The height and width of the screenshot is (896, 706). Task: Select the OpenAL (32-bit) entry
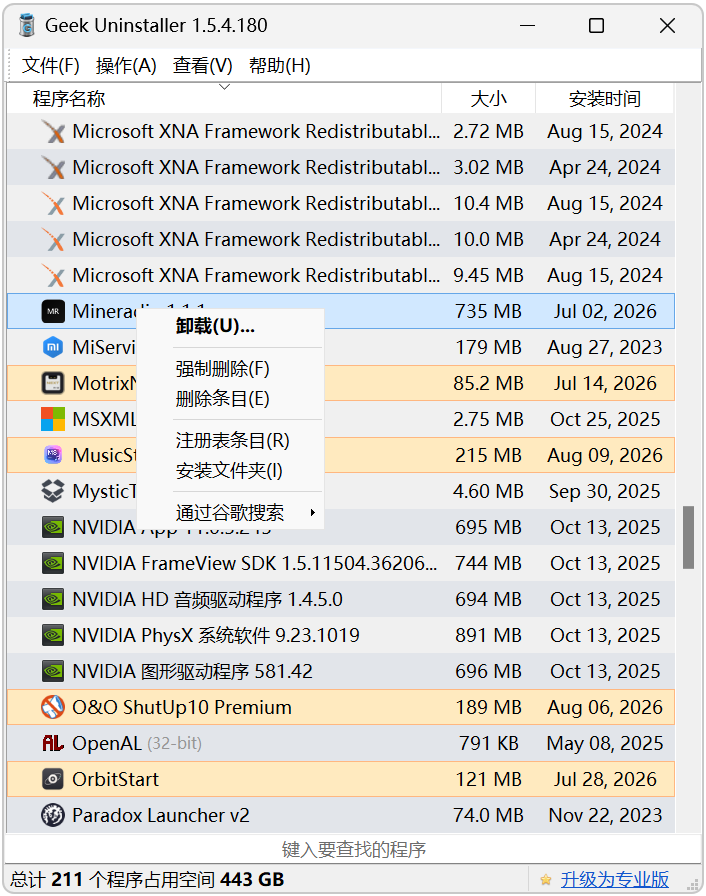tap(137, 743)
